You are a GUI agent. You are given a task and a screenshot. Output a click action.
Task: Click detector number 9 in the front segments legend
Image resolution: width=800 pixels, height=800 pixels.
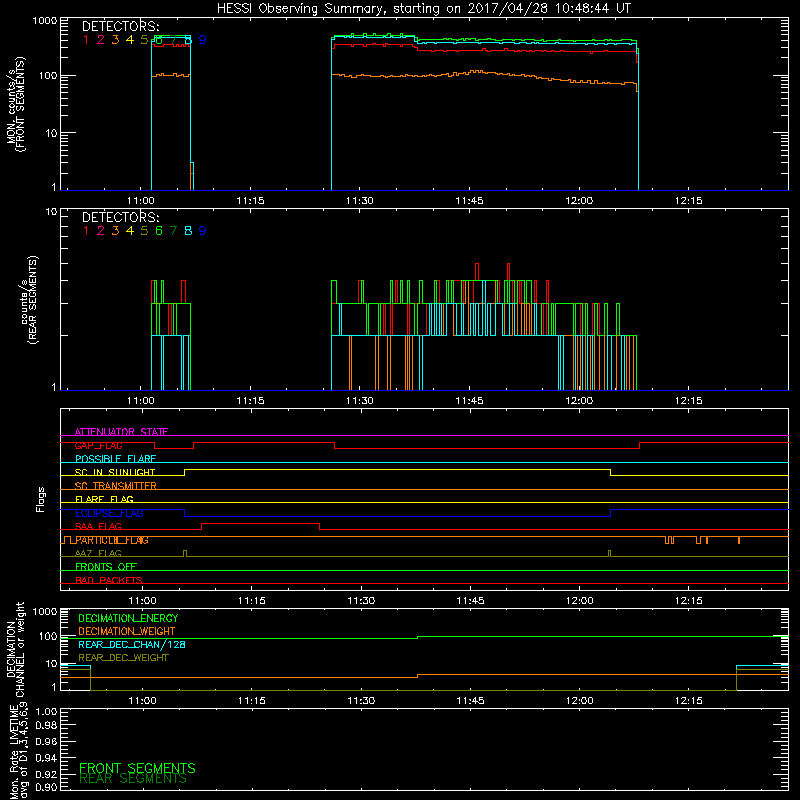coord(203,40)
